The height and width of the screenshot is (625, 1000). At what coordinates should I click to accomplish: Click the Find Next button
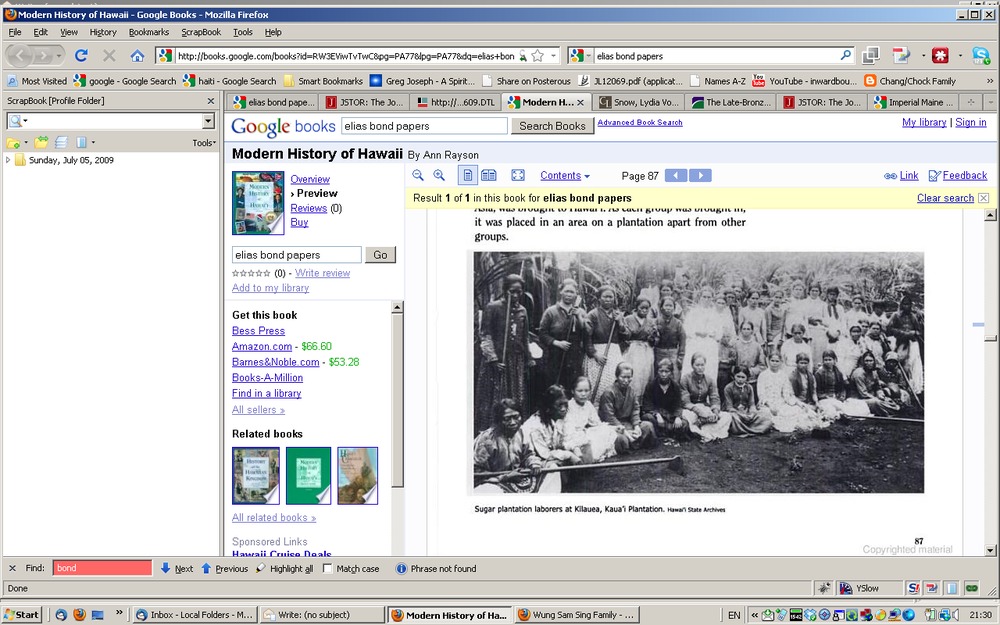(177, 568)
